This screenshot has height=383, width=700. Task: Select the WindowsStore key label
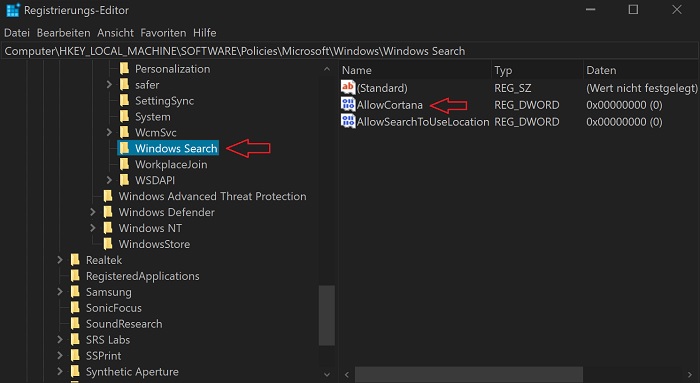(x=154, y=244)
